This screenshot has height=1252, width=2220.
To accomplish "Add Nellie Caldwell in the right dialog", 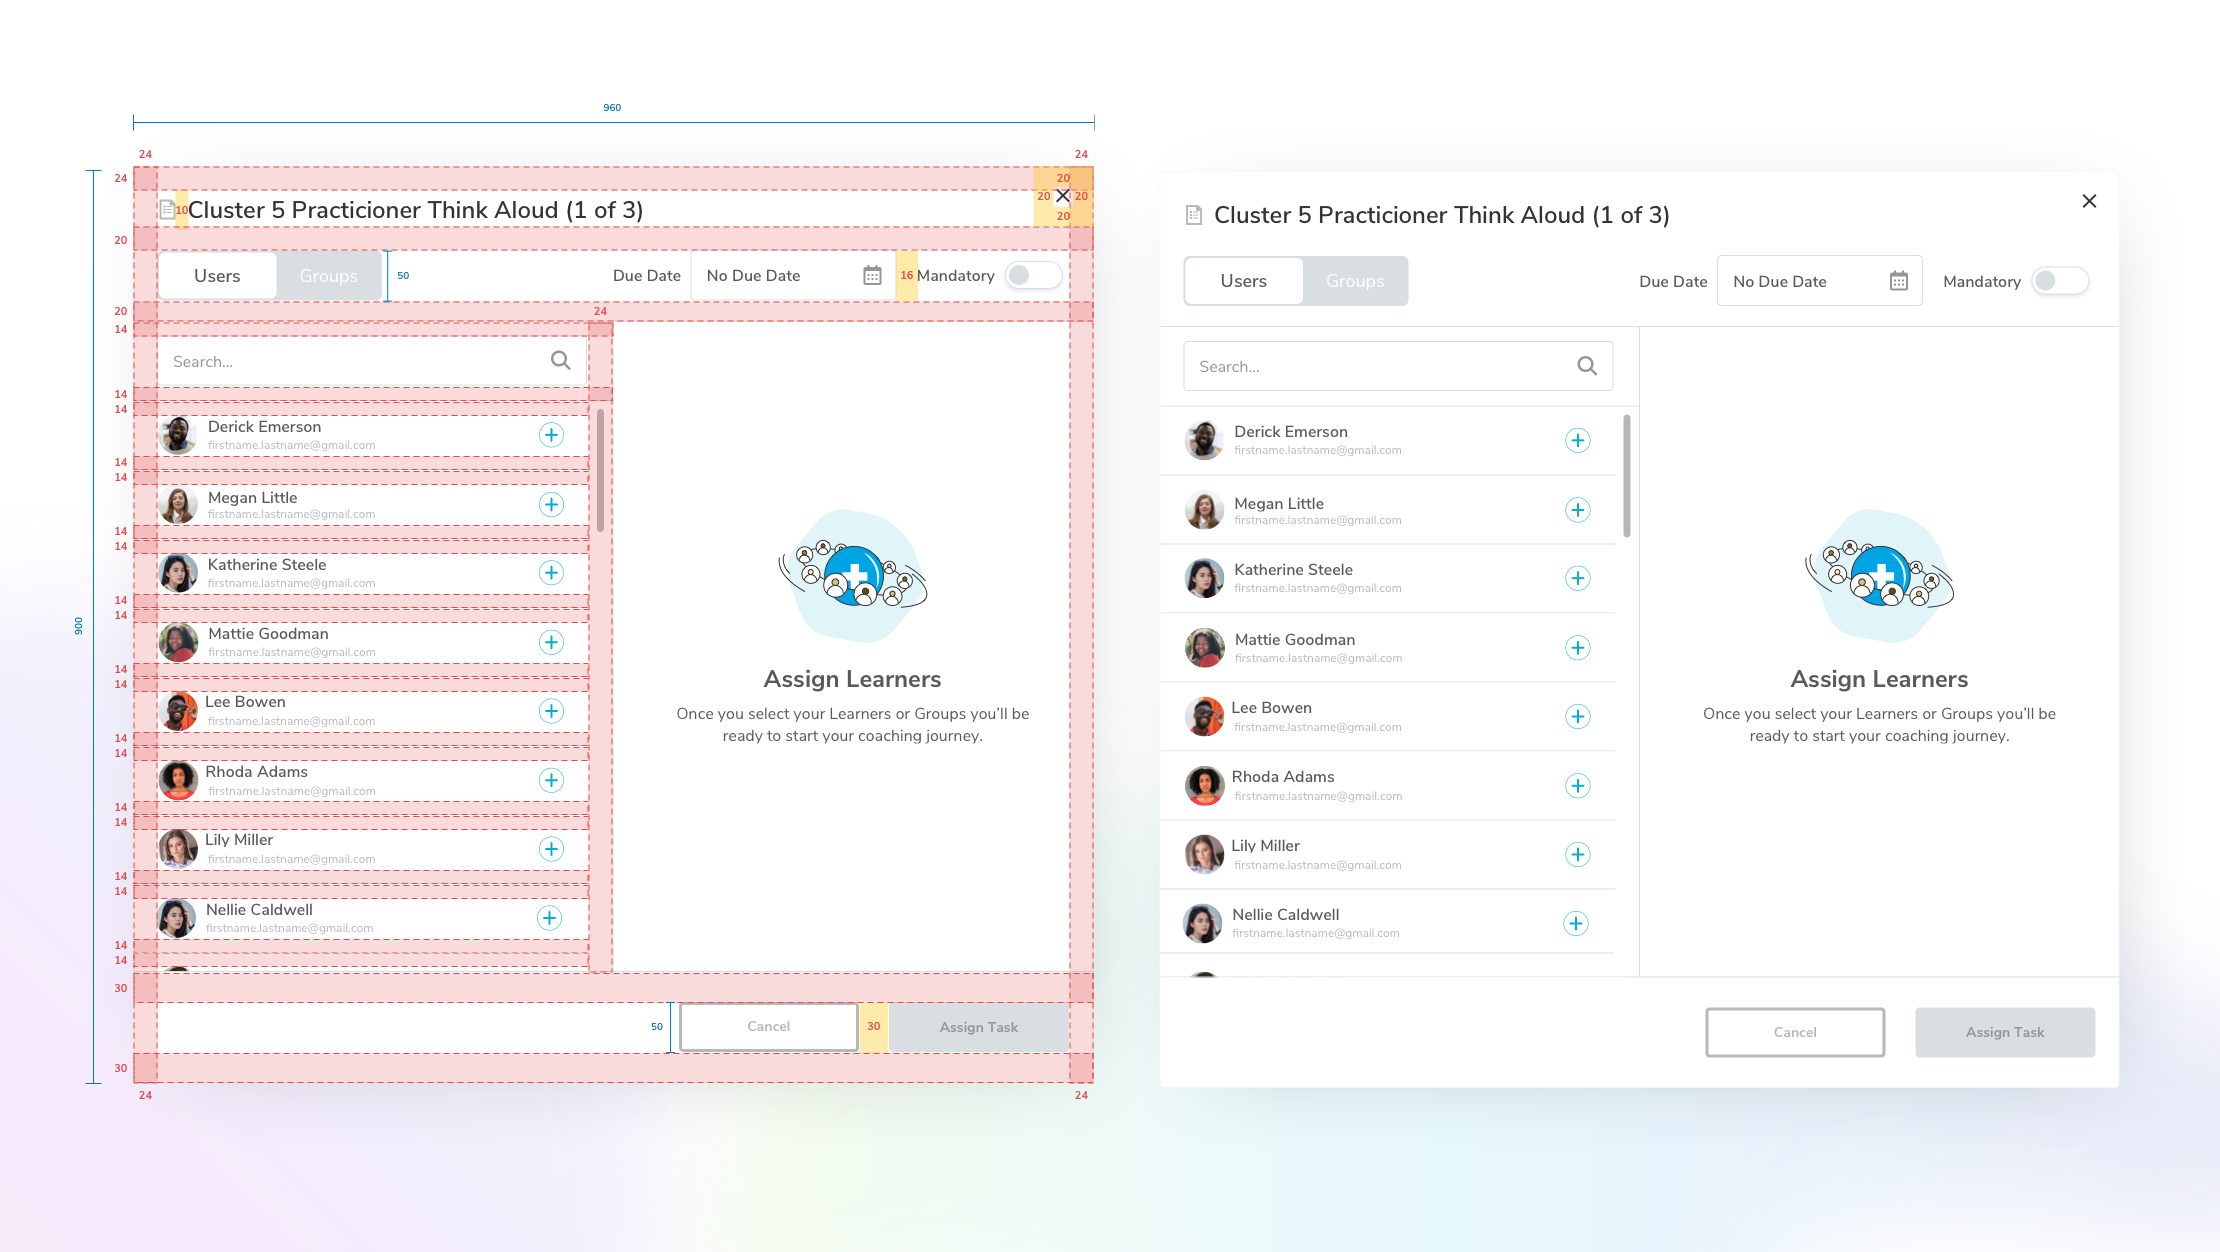I will click(x=1576, y=924).
